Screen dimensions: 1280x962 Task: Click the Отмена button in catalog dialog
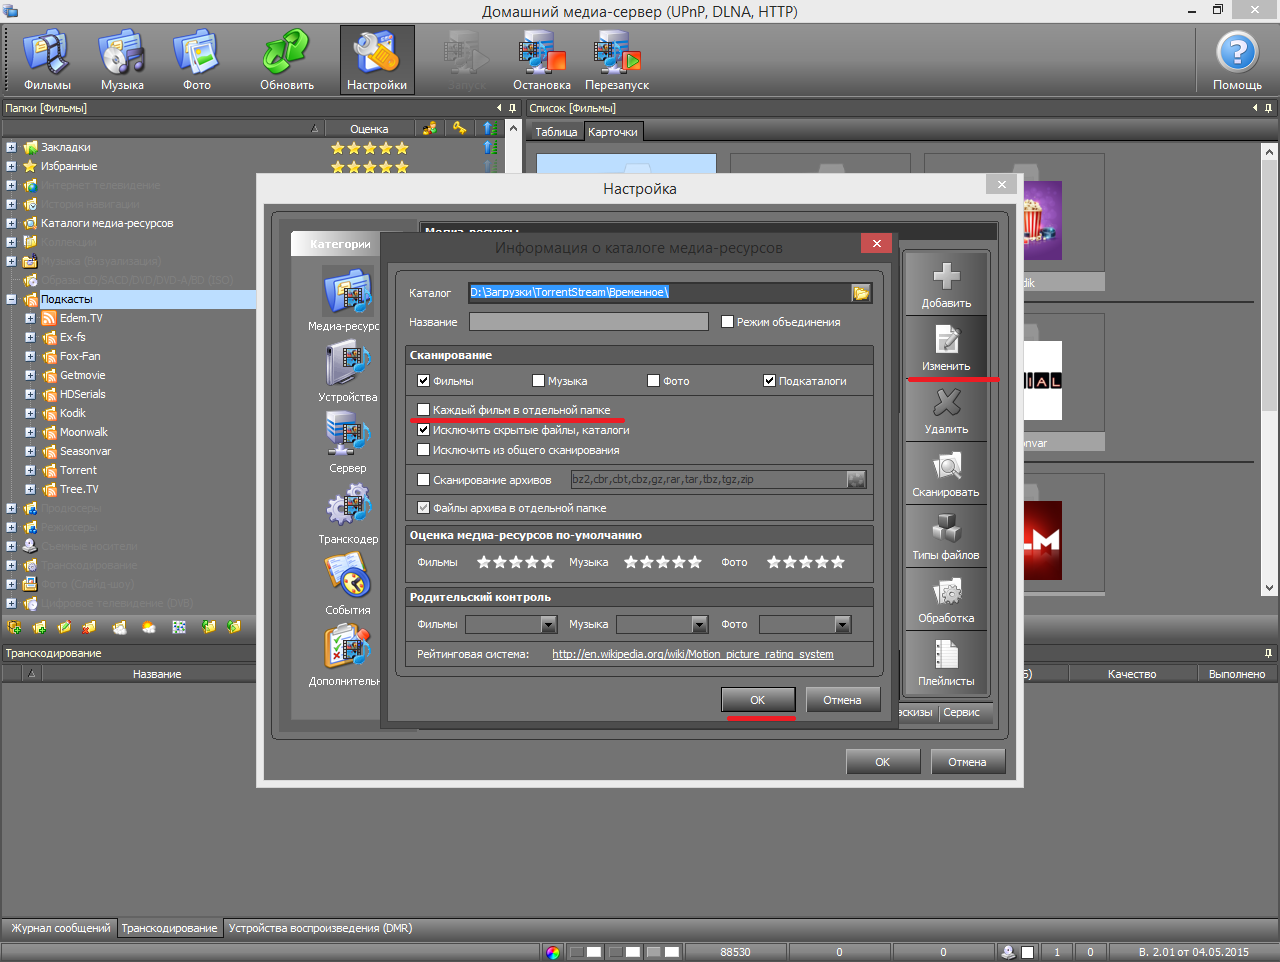tap(842, 700)
